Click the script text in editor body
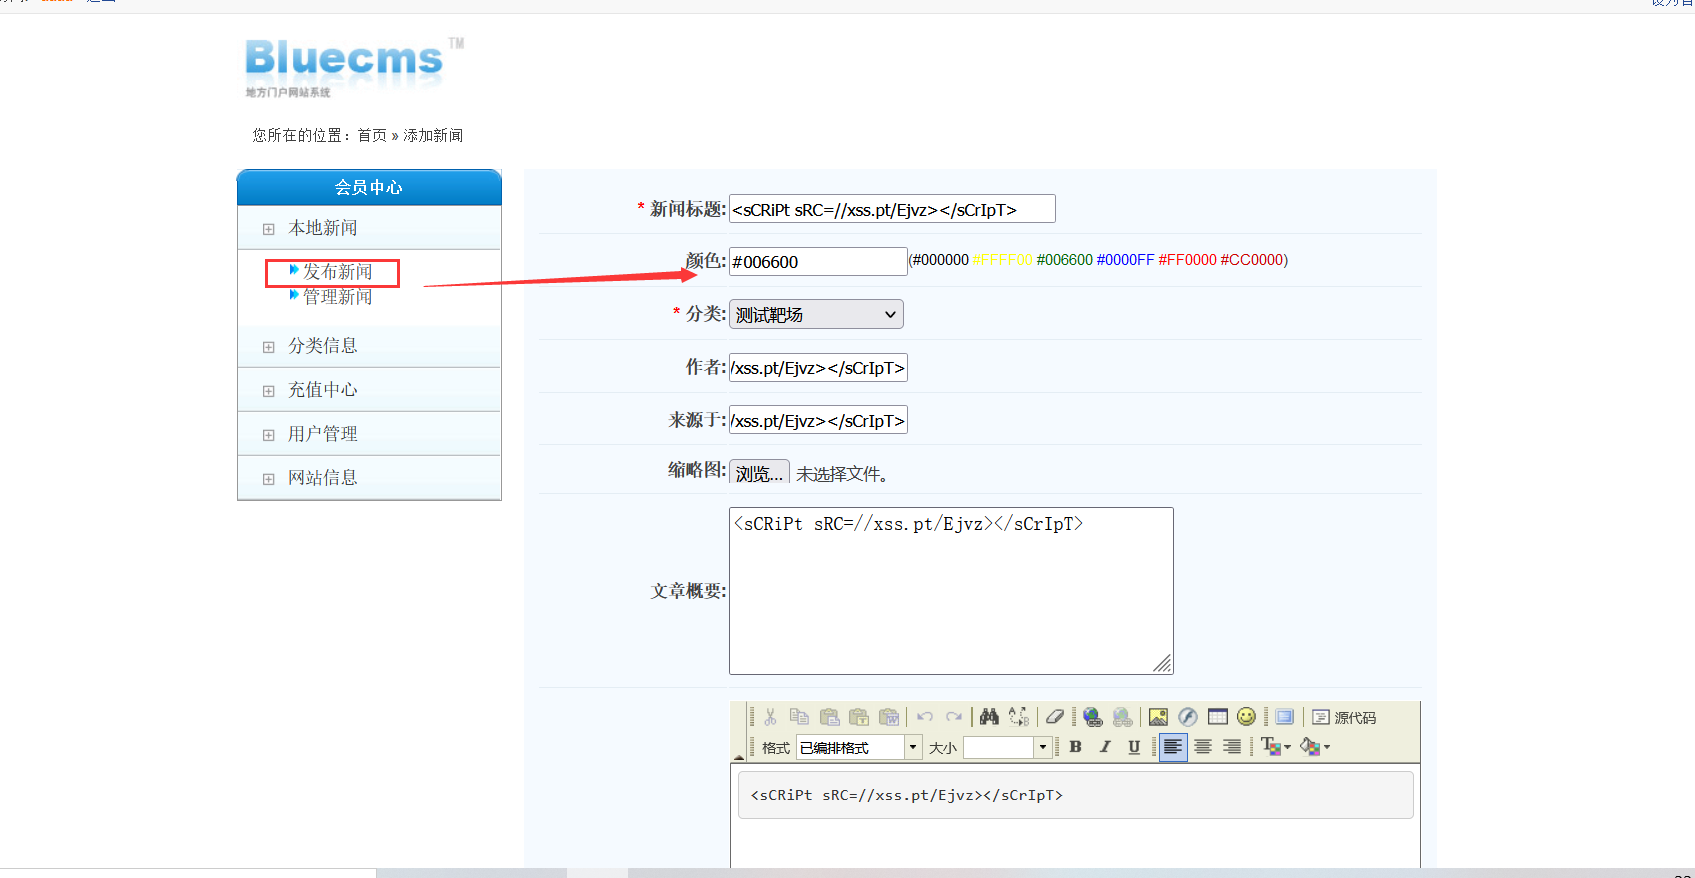Viewport: 1695px width, 878px height. coord(906,795)
